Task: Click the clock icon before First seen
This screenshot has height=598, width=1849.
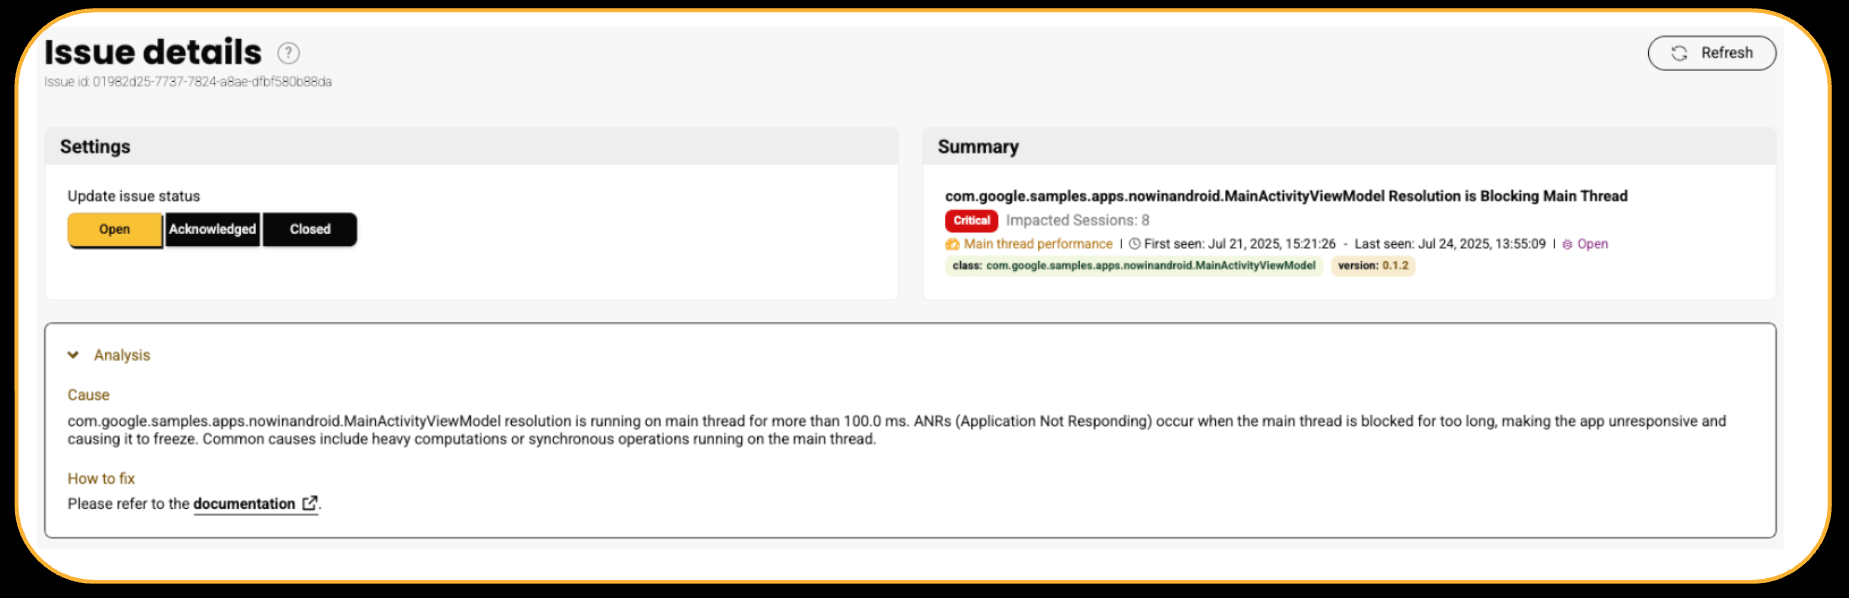Action: click(x=1135, y=244)
